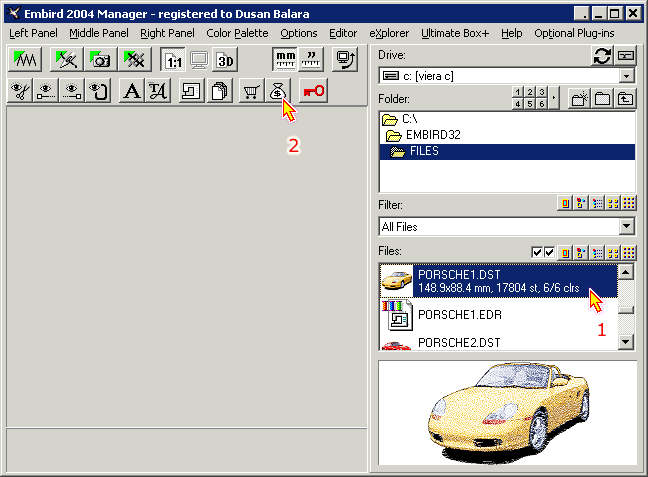Open the red key registration icon
648x477 pixels.
pyautogui.click(x=314, y=91)
